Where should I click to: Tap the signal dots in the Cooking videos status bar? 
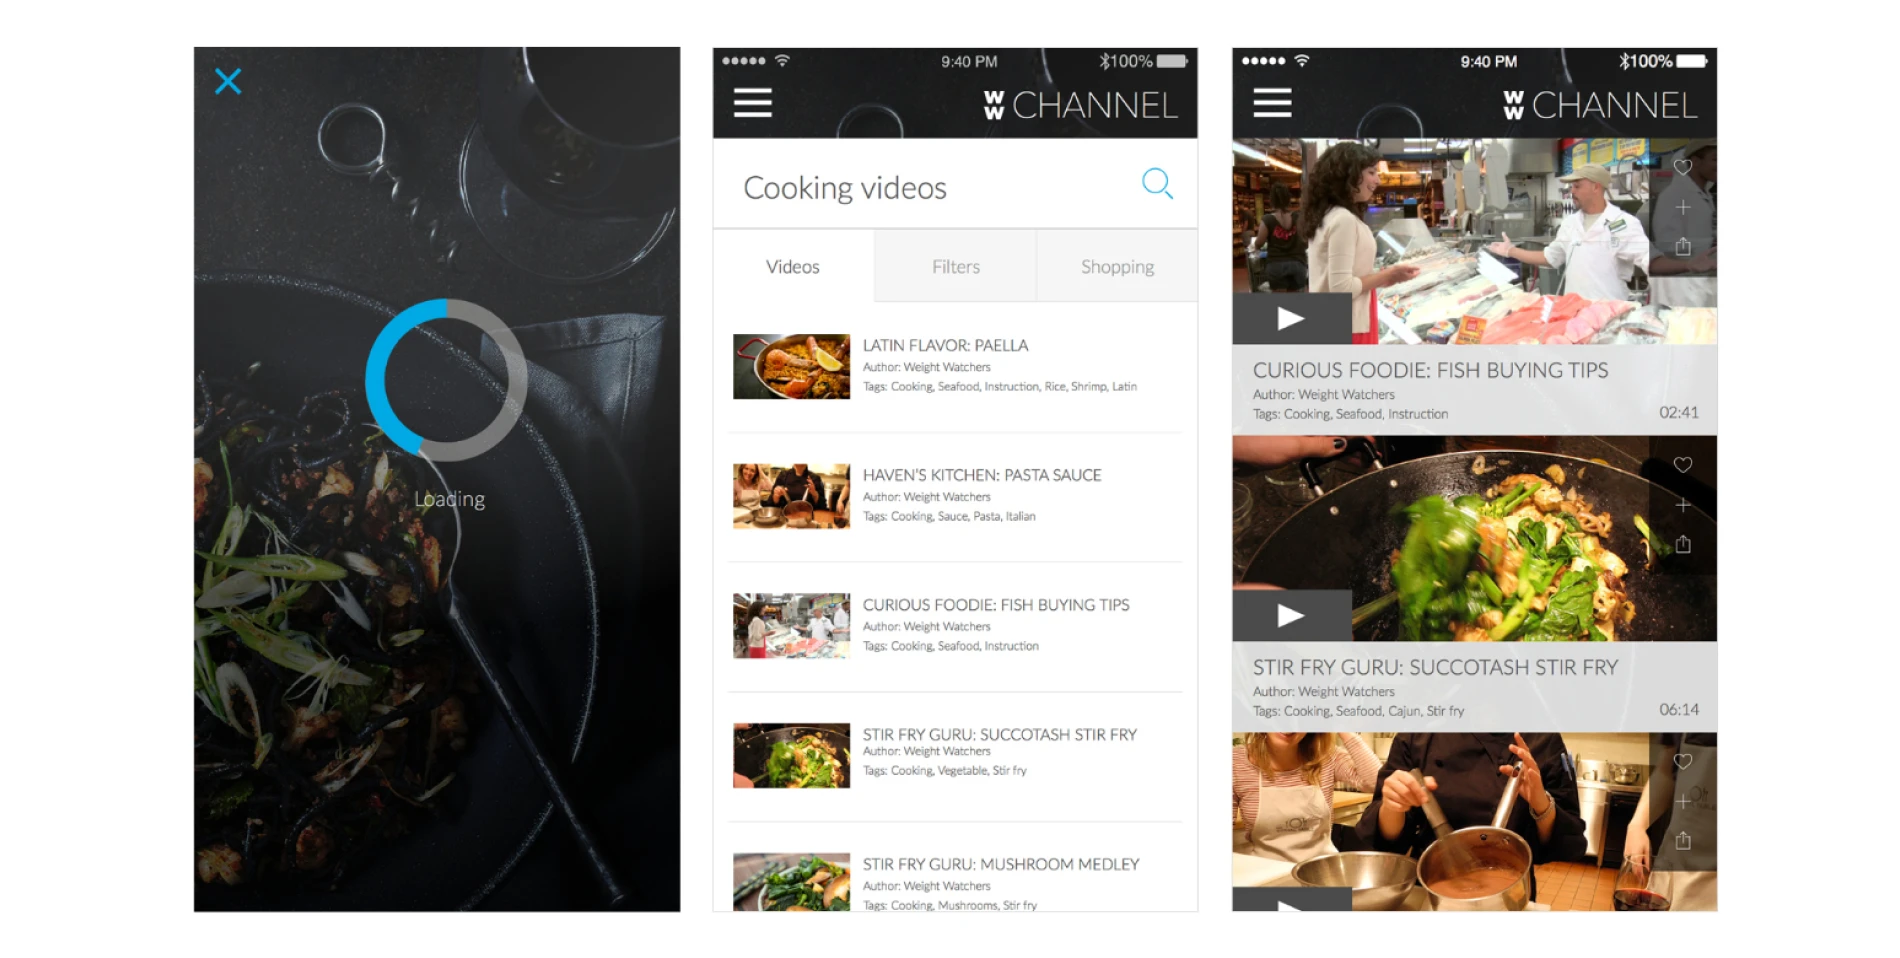click(743, 61)
